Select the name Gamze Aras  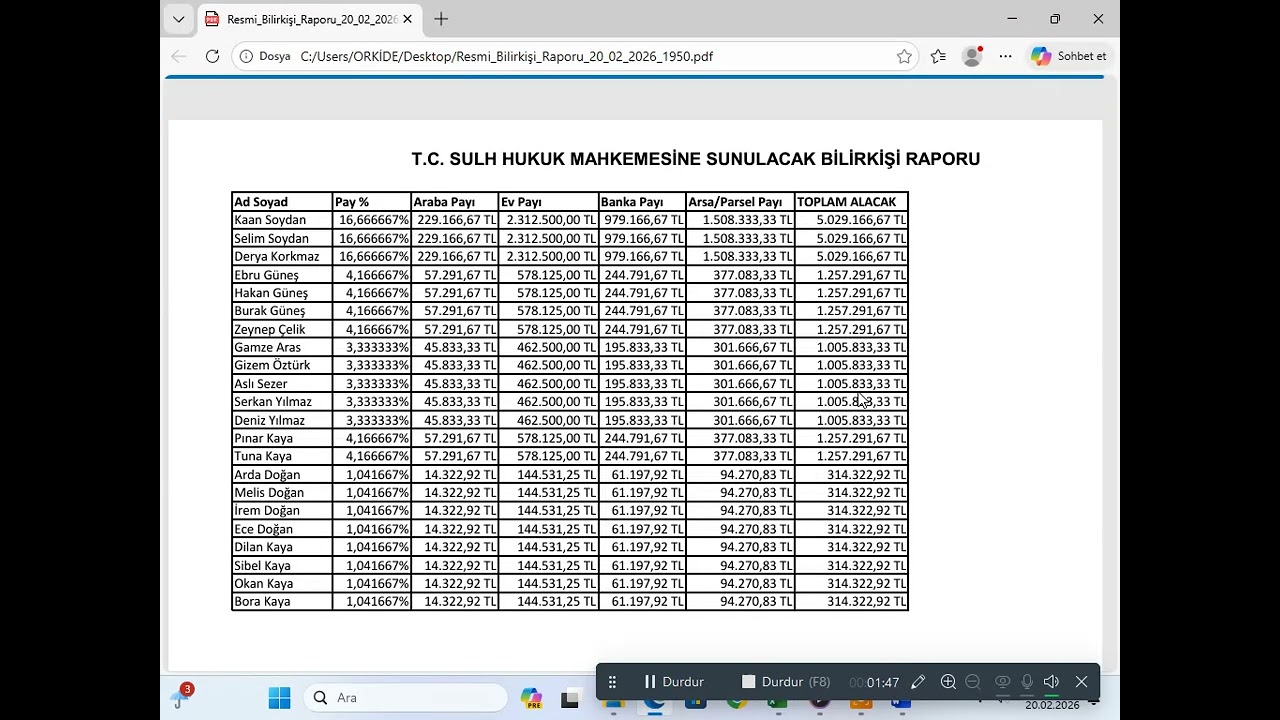point(267,348)
